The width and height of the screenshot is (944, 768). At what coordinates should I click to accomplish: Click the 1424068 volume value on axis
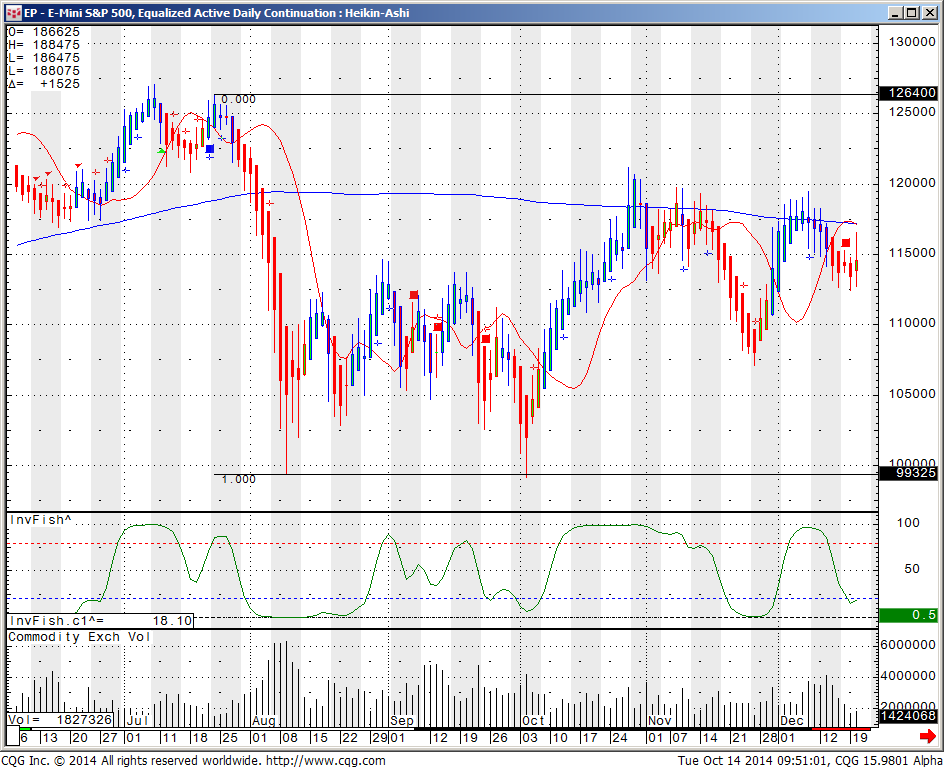click(907, 716)
